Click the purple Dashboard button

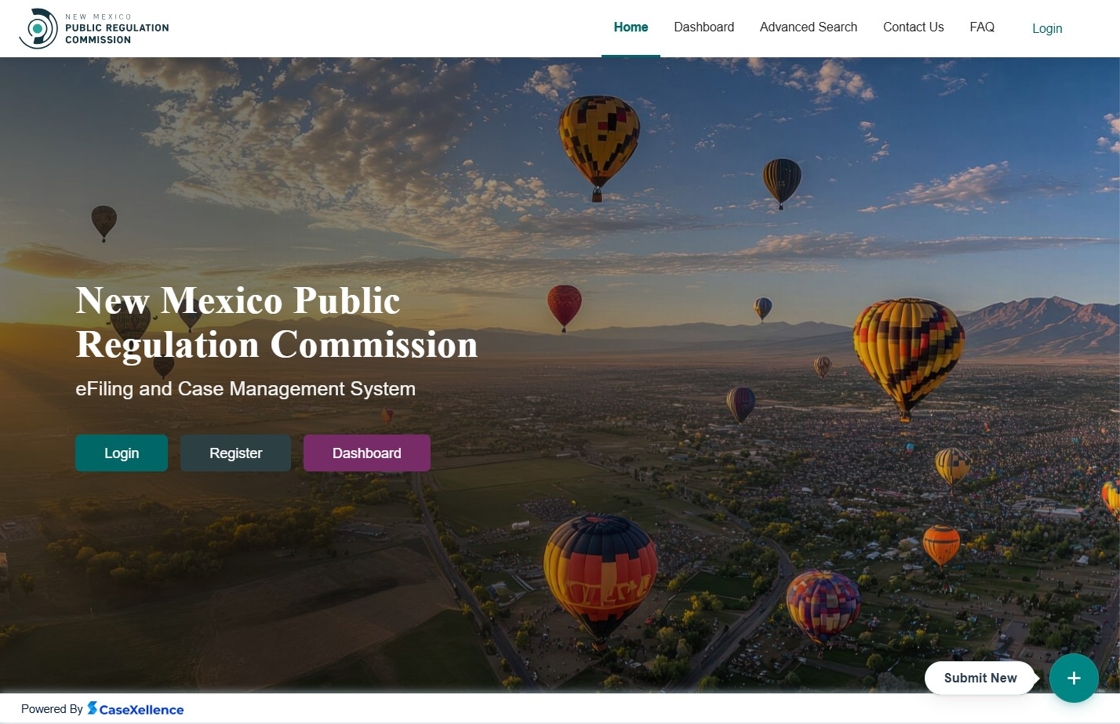point(366,453)
